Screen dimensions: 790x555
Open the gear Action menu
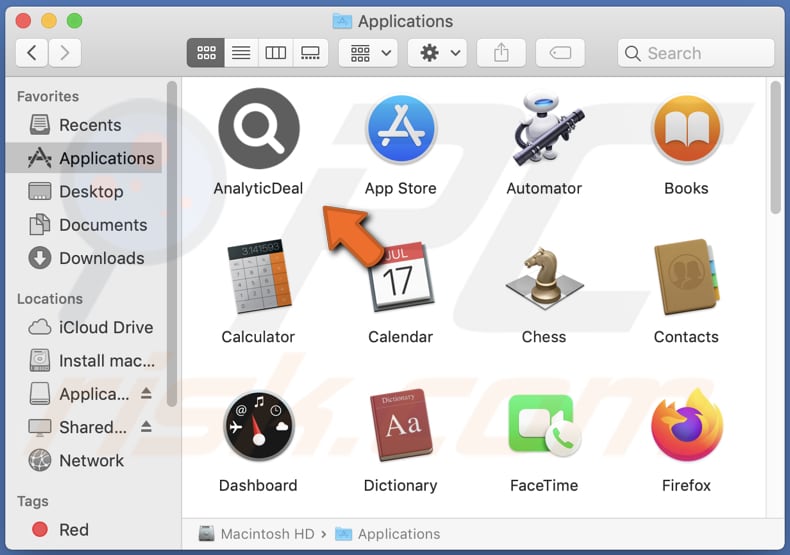437,53
